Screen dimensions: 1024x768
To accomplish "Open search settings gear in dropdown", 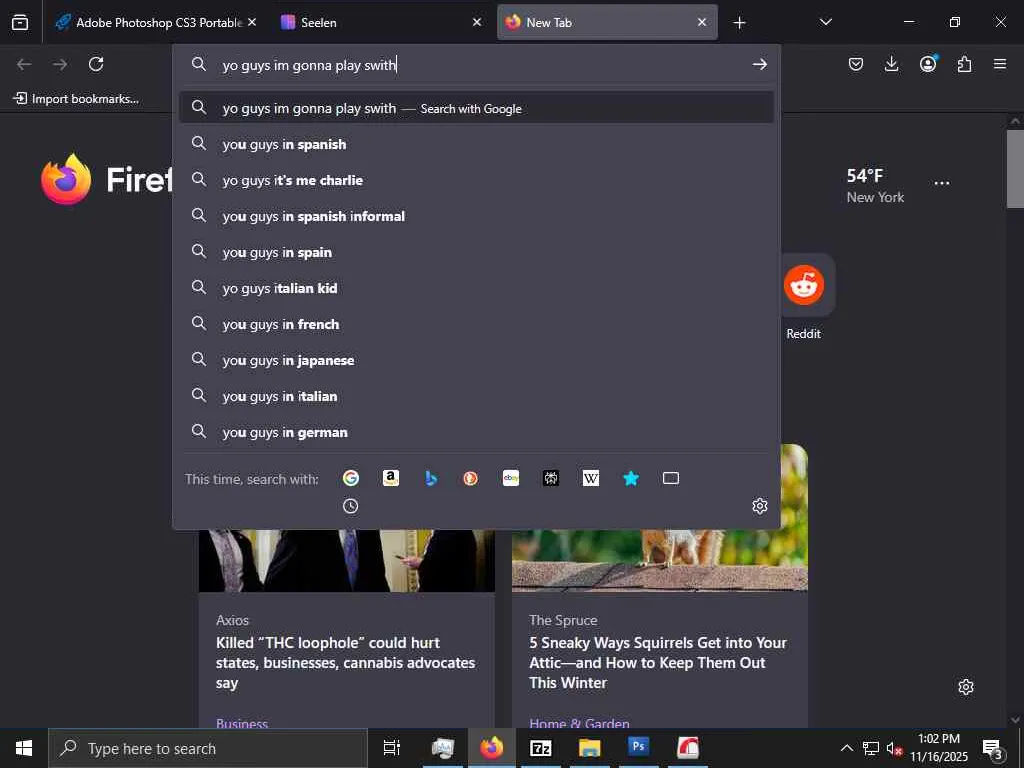I will [x=760, y=506].
